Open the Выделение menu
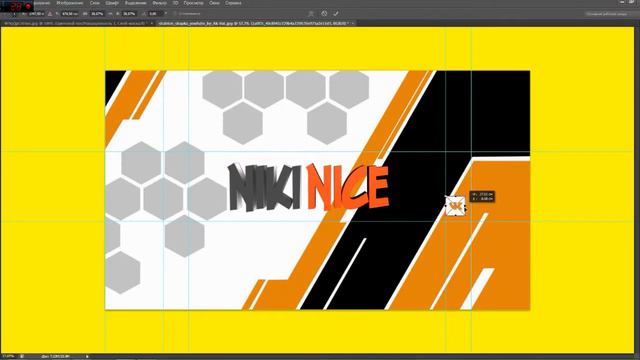640x360 pixels. coord(136,3)
